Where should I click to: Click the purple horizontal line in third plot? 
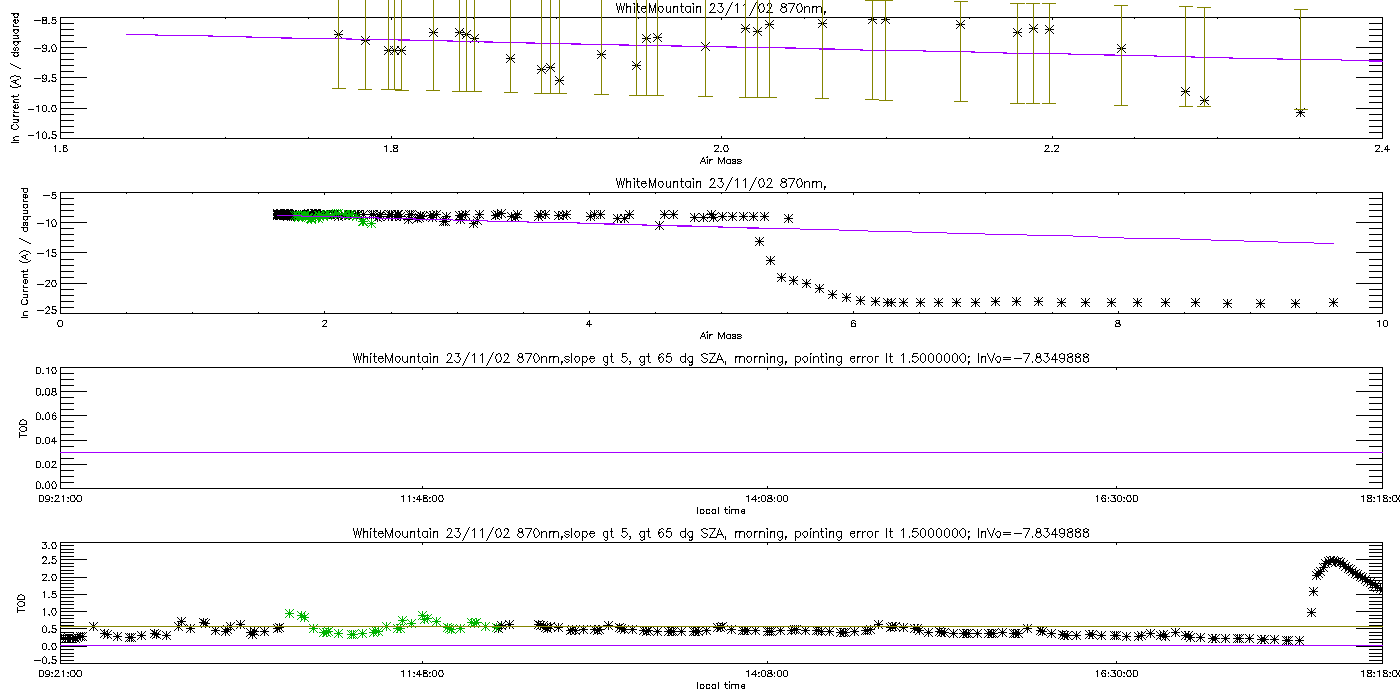point(720,452)
